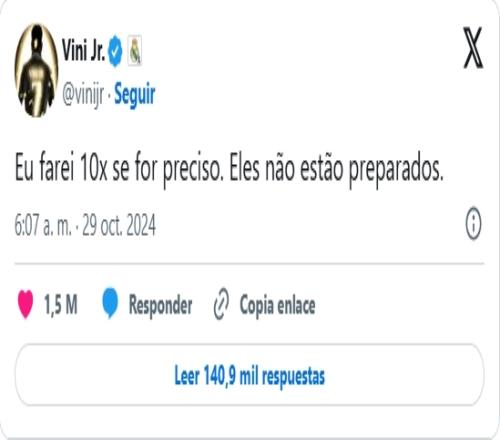The width and height of the screenshot is (500, 440).
Task: Click the 1,5 M likes count
Action: (61, 304)
